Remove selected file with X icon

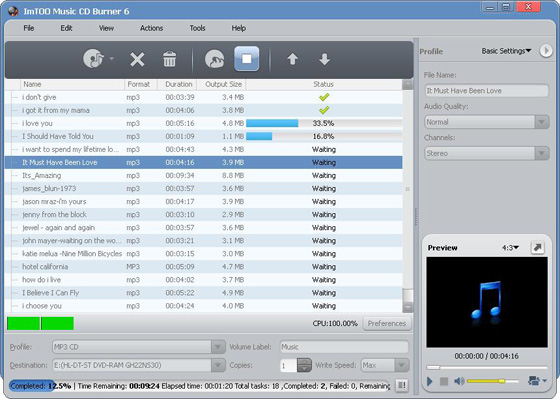coord(137,59)
